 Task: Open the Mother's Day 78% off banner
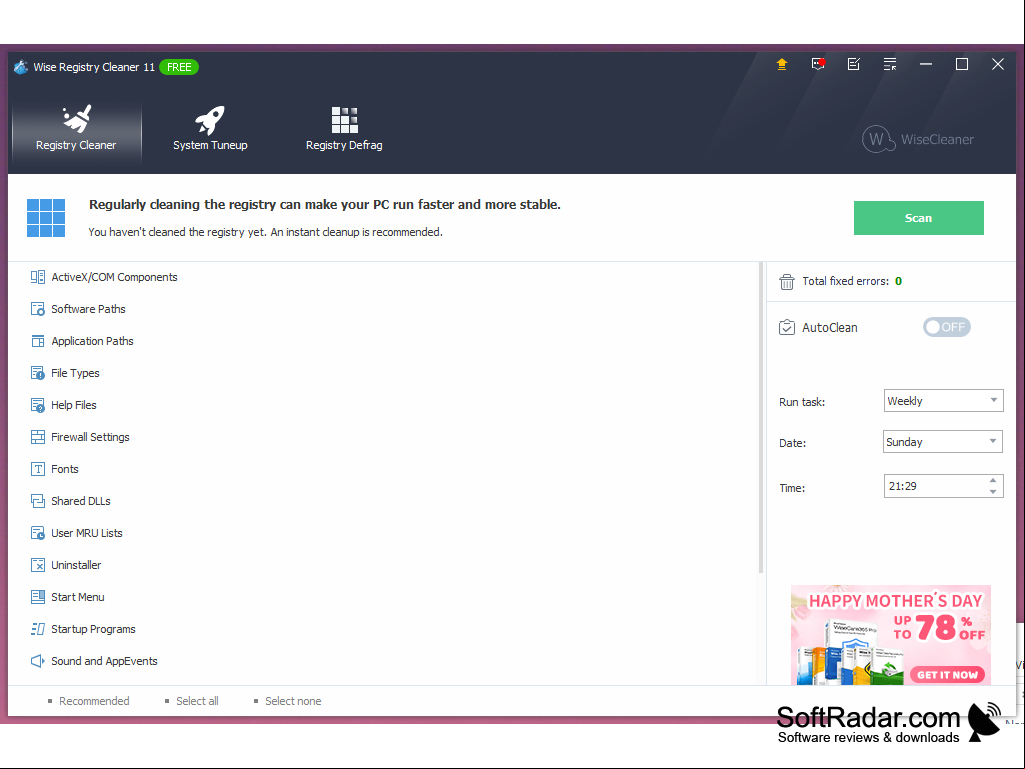click(x=890, y=635)
